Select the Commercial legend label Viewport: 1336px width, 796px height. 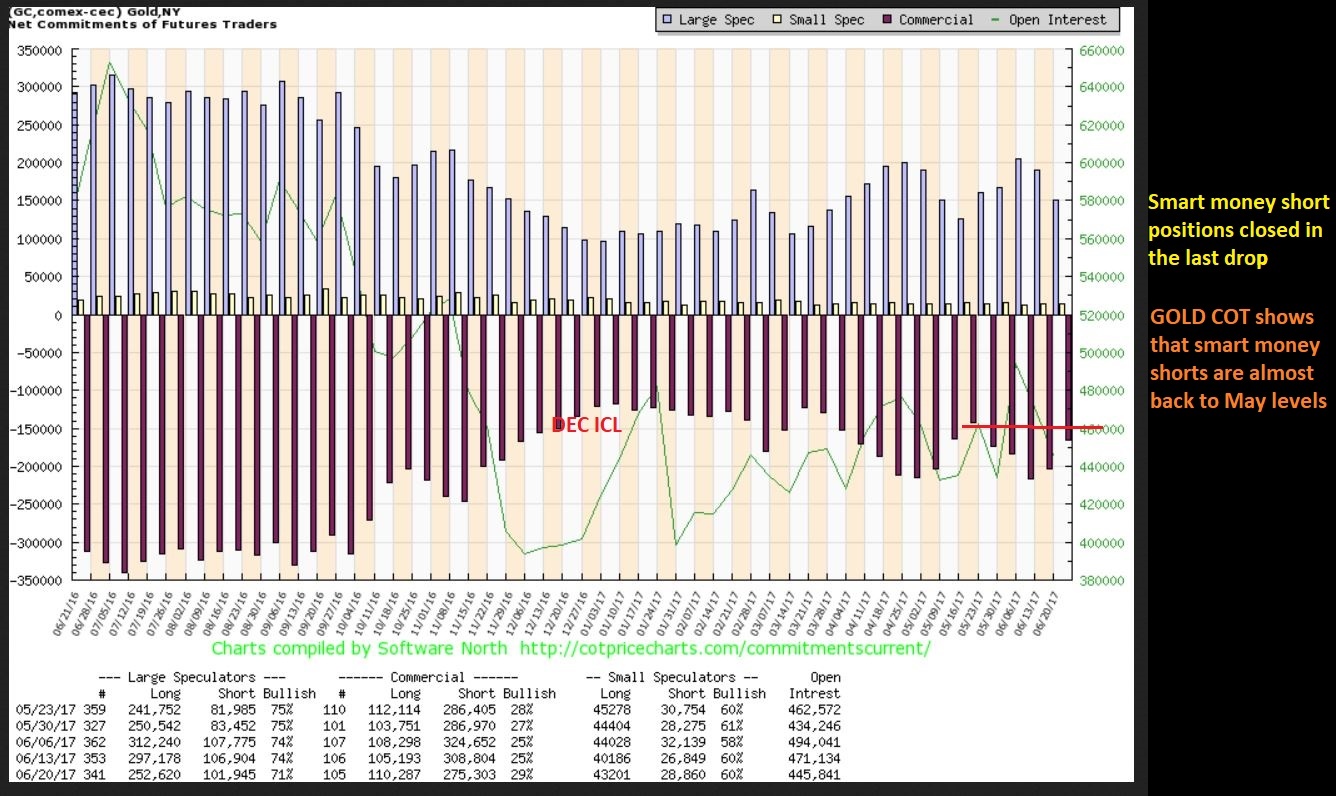click(x=936, y=20)
